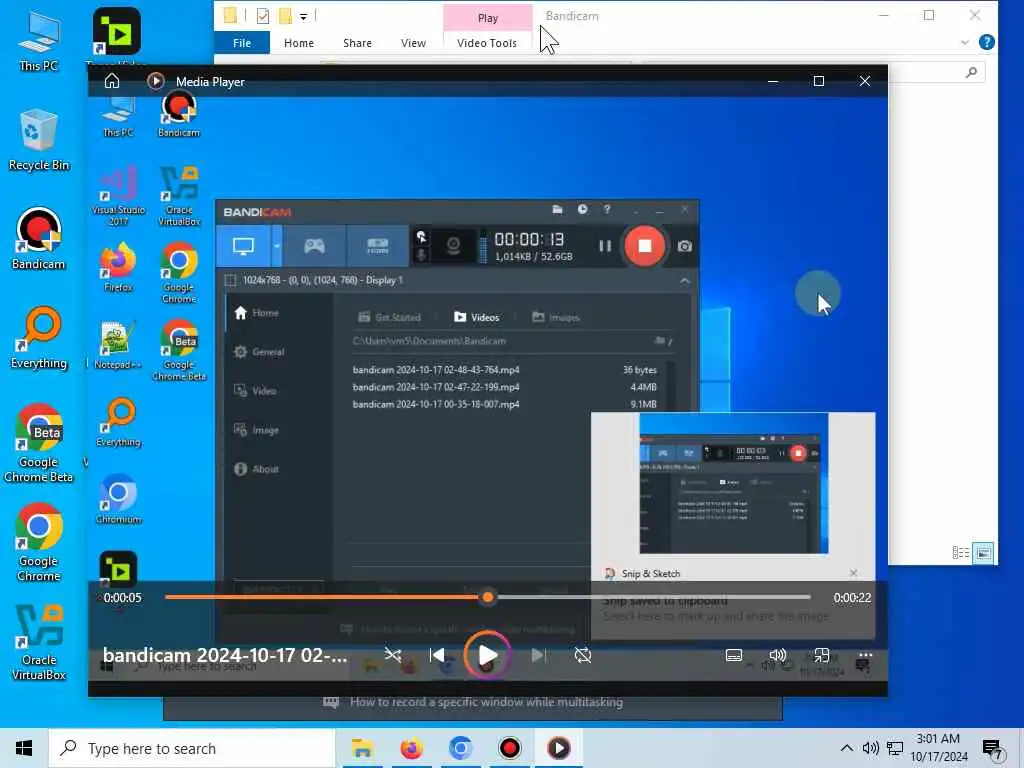Open network status tray icon

click(x=895, y=748)
